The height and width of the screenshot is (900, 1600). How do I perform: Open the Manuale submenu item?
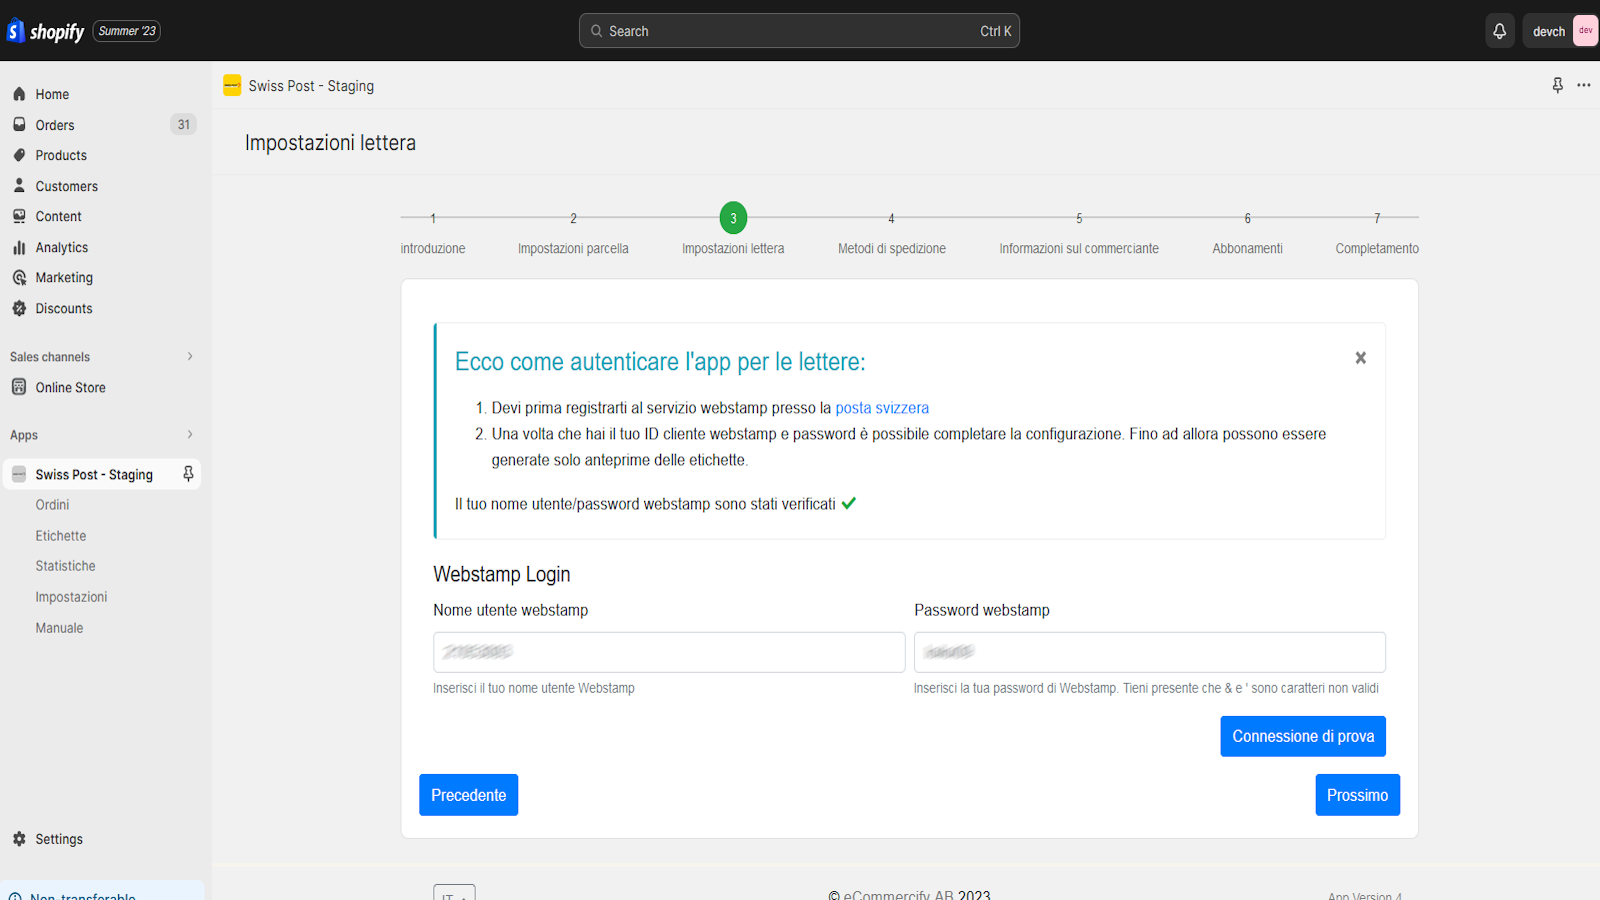tap(60, 628)
